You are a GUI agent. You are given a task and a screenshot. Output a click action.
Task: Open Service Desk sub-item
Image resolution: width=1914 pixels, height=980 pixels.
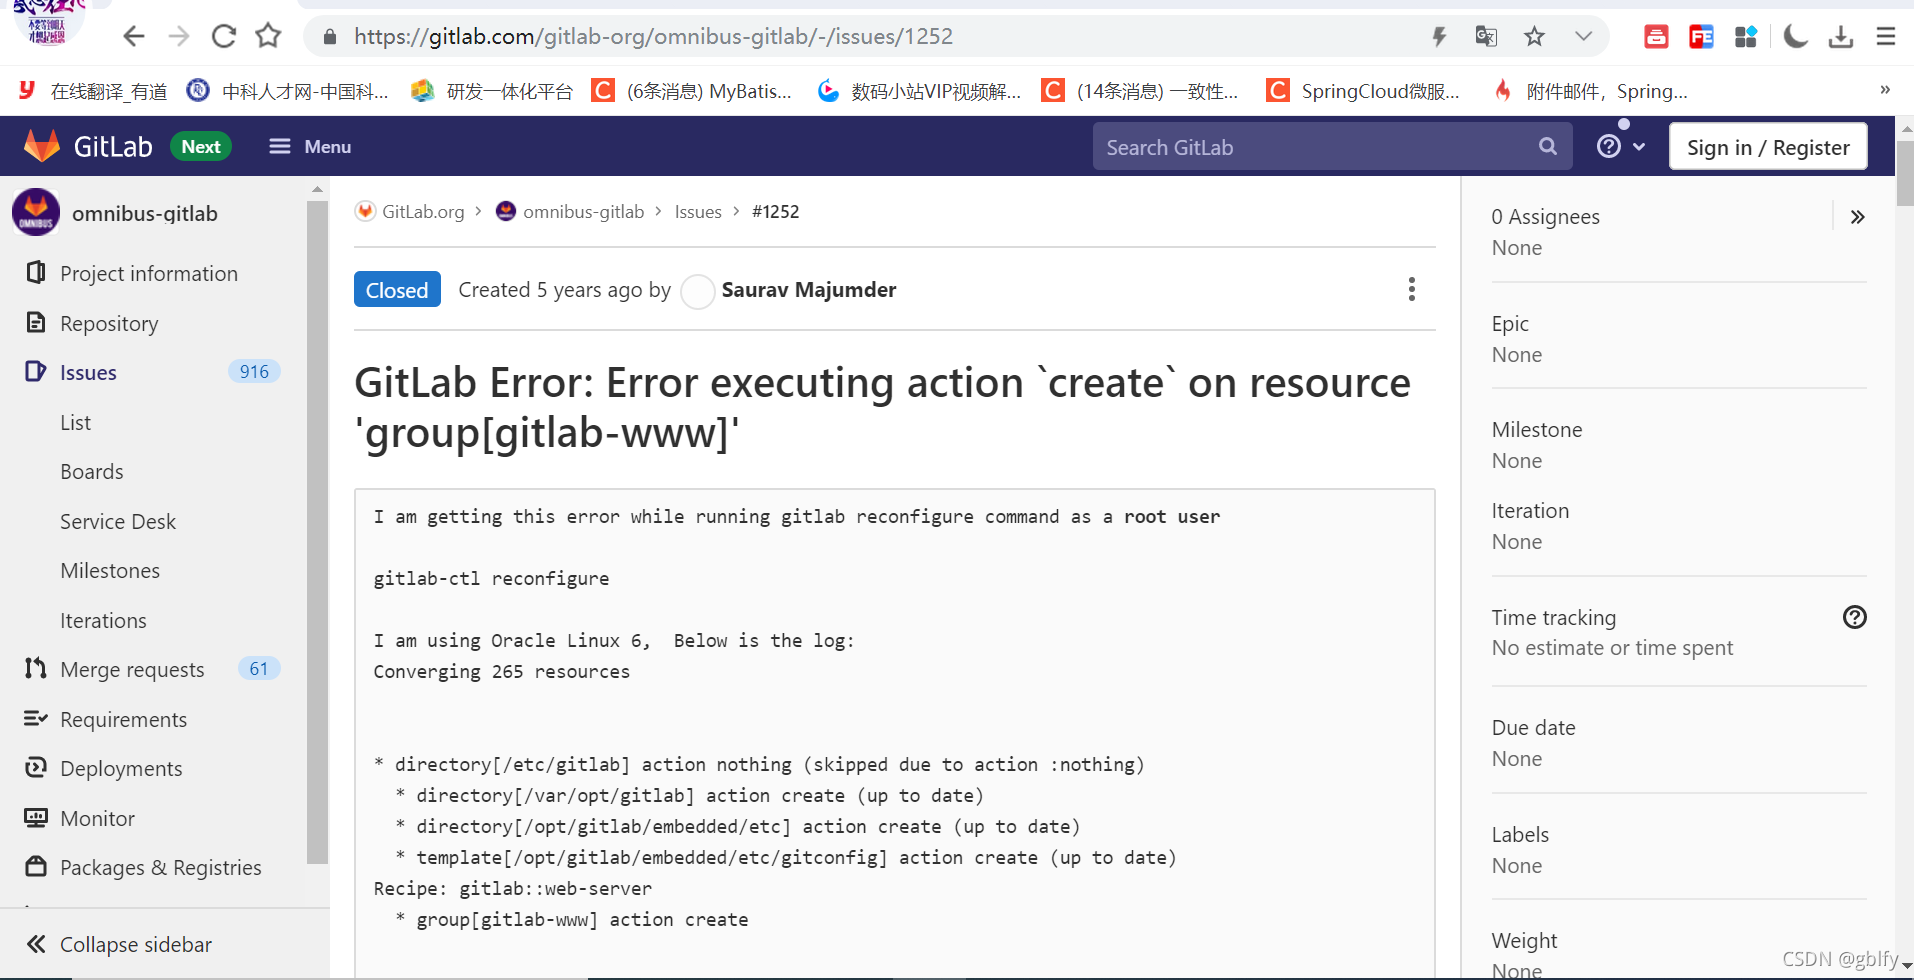pyautogui.click(x=118, y=521)
